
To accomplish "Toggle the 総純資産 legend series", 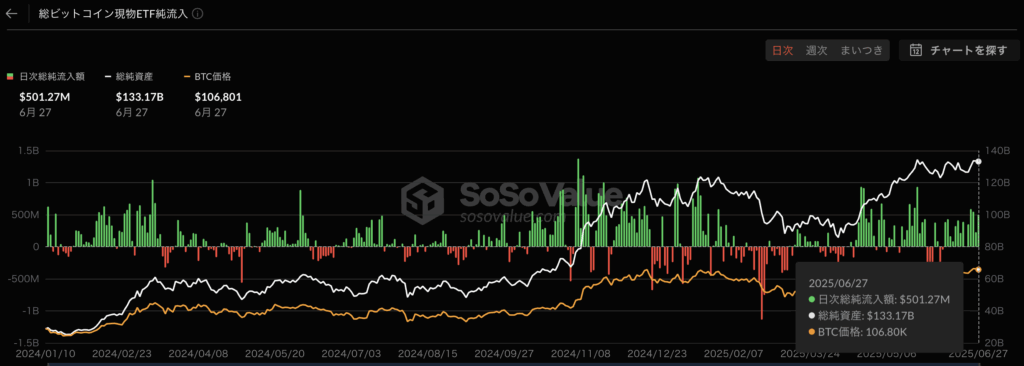I will click(129, 77).
